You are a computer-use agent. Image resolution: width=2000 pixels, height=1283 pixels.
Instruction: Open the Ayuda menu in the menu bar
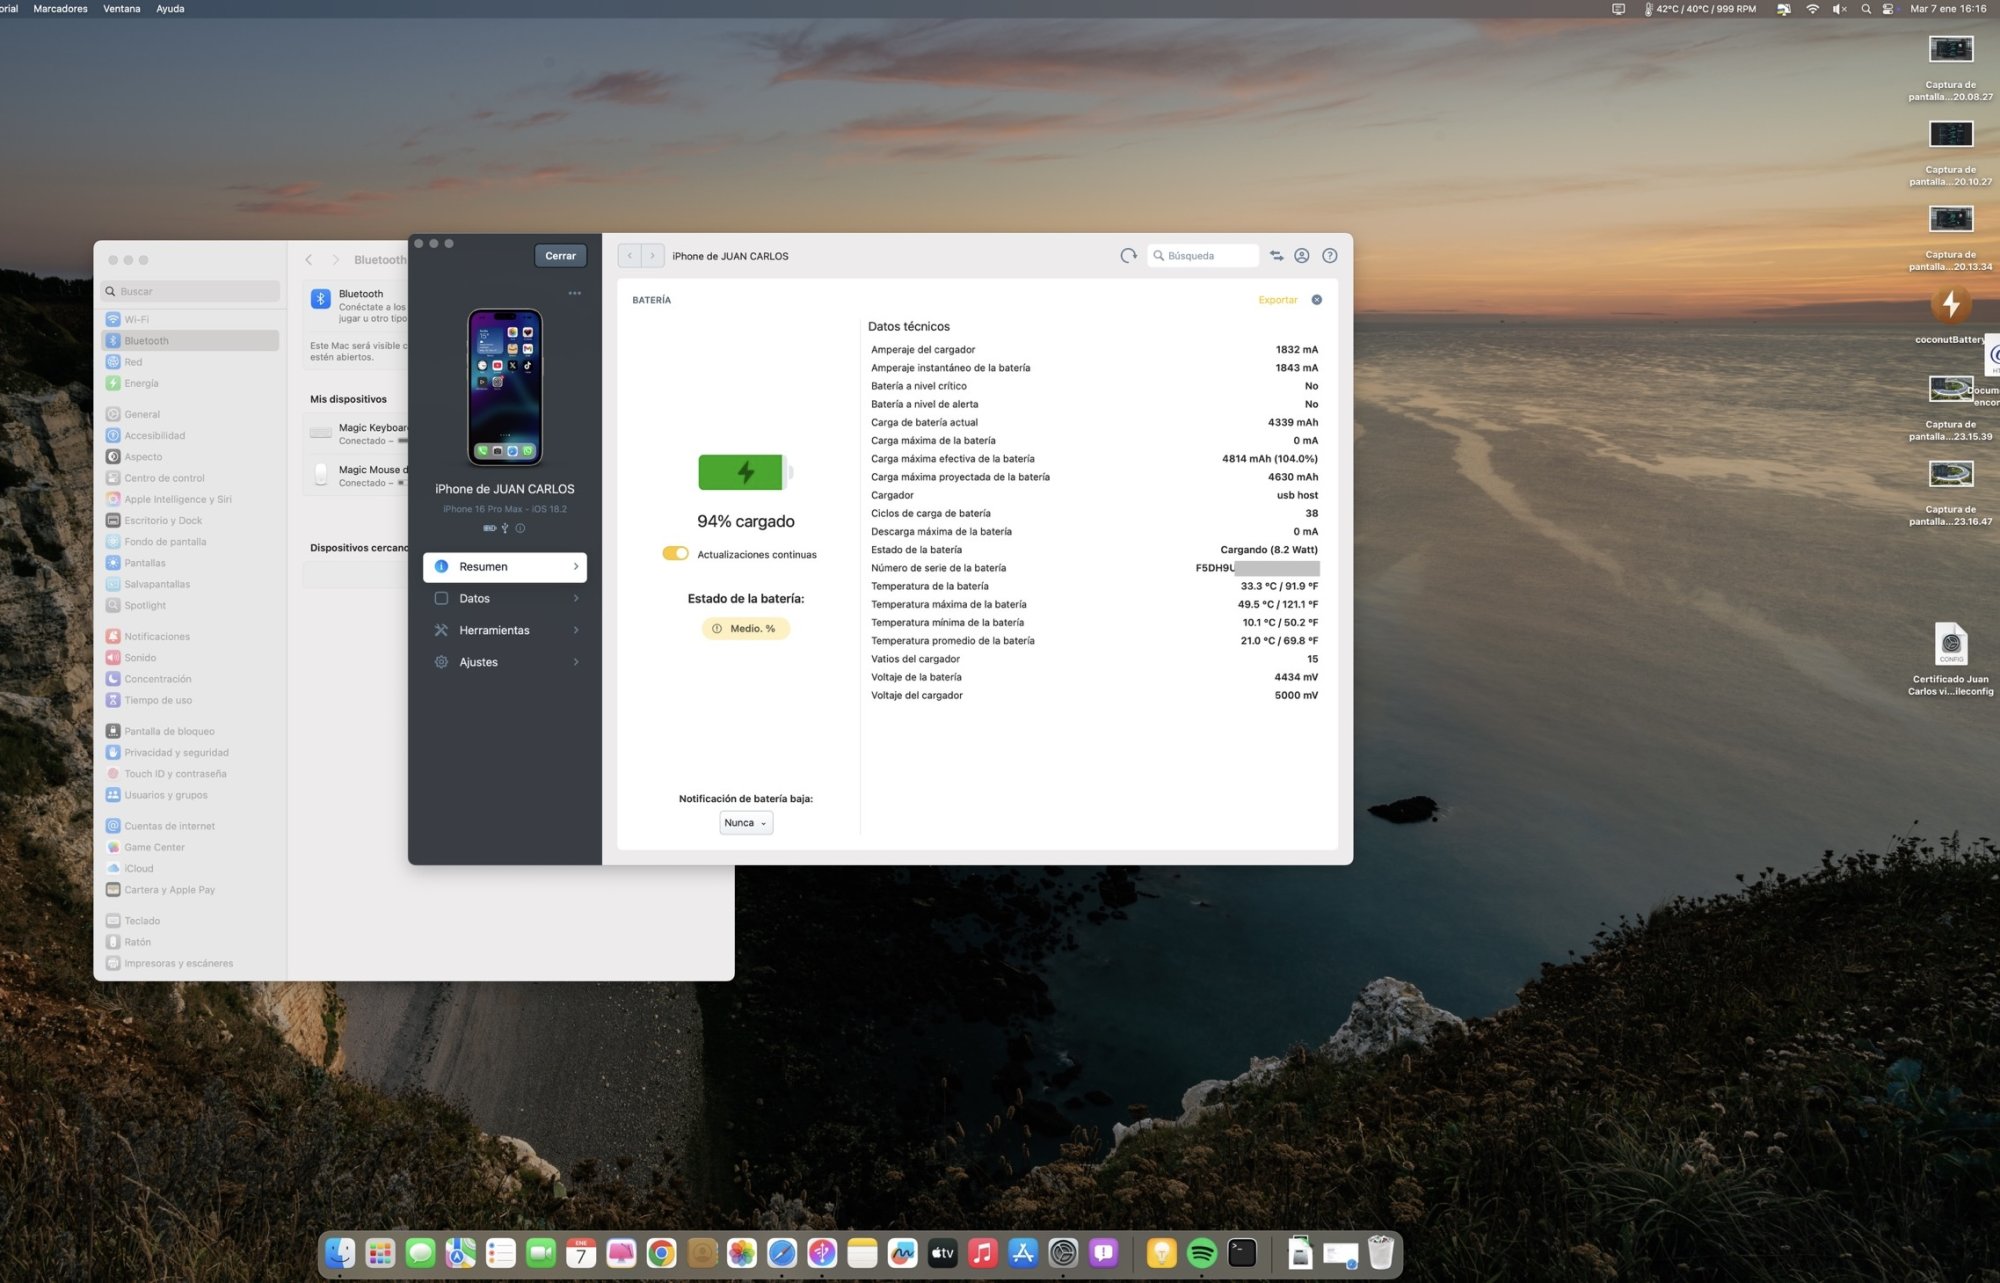(170, 9)
